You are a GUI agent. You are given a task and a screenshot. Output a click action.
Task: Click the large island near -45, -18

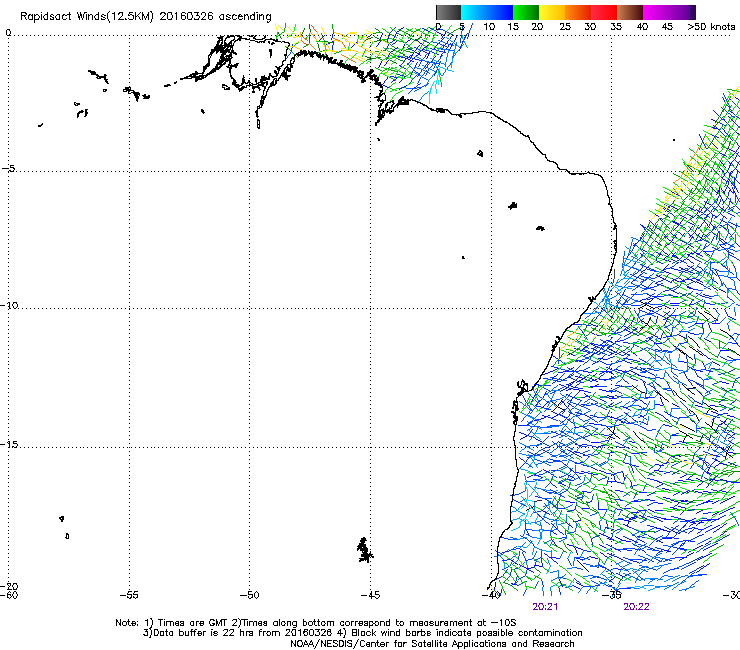click(x=364, y=550)
